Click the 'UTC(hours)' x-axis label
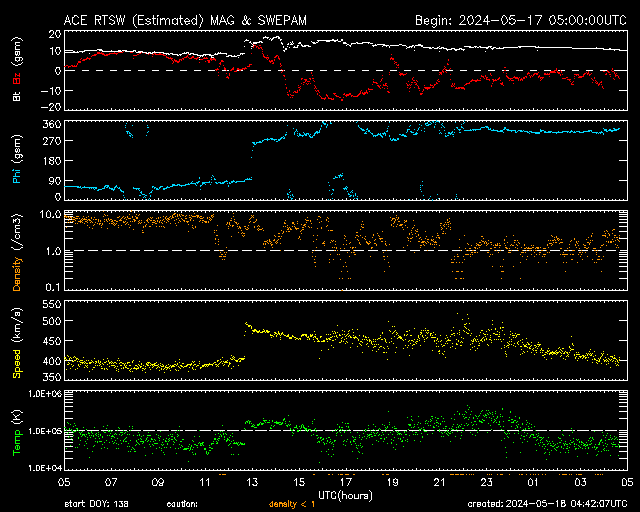This screenshot has width=640, height=512. 345,496
